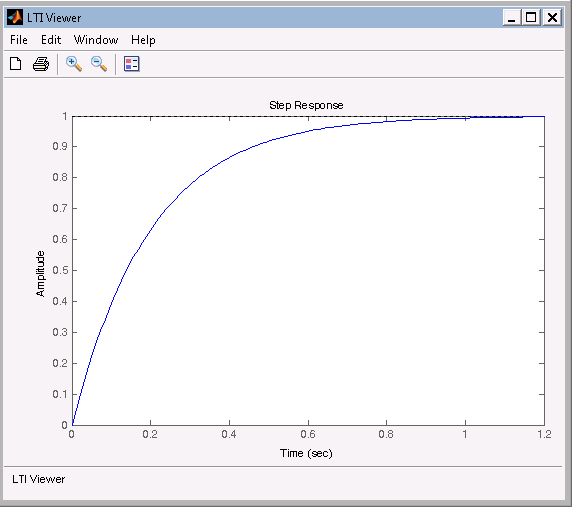Toggle the Legend icon in toolbar
The height and width of the screenshot is (509, 572).
(x=132, y=64)
